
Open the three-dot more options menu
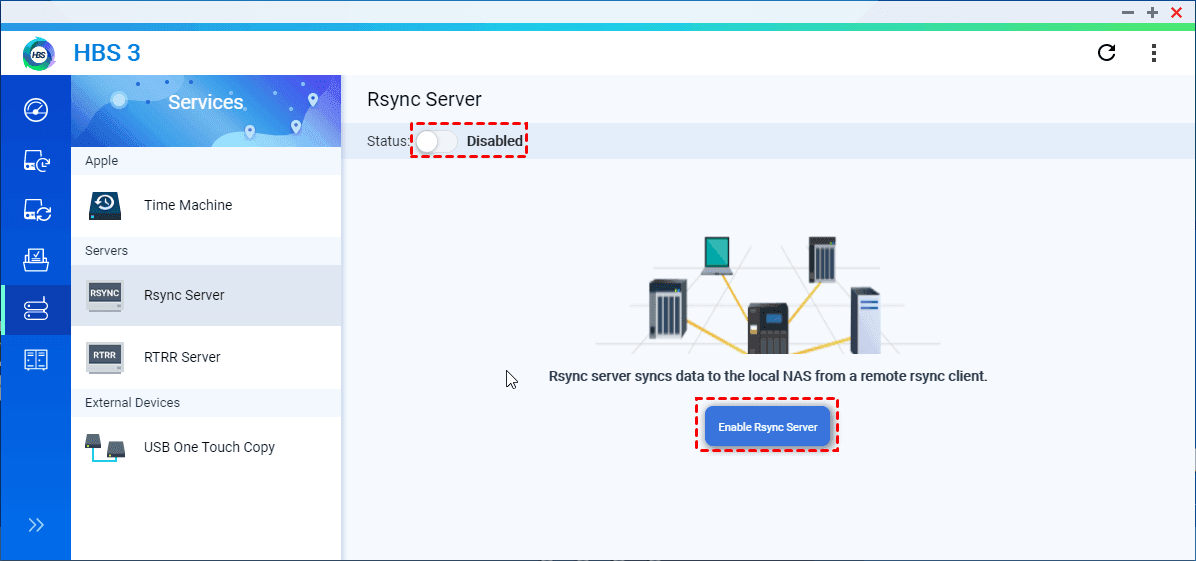coord(1154,53)
